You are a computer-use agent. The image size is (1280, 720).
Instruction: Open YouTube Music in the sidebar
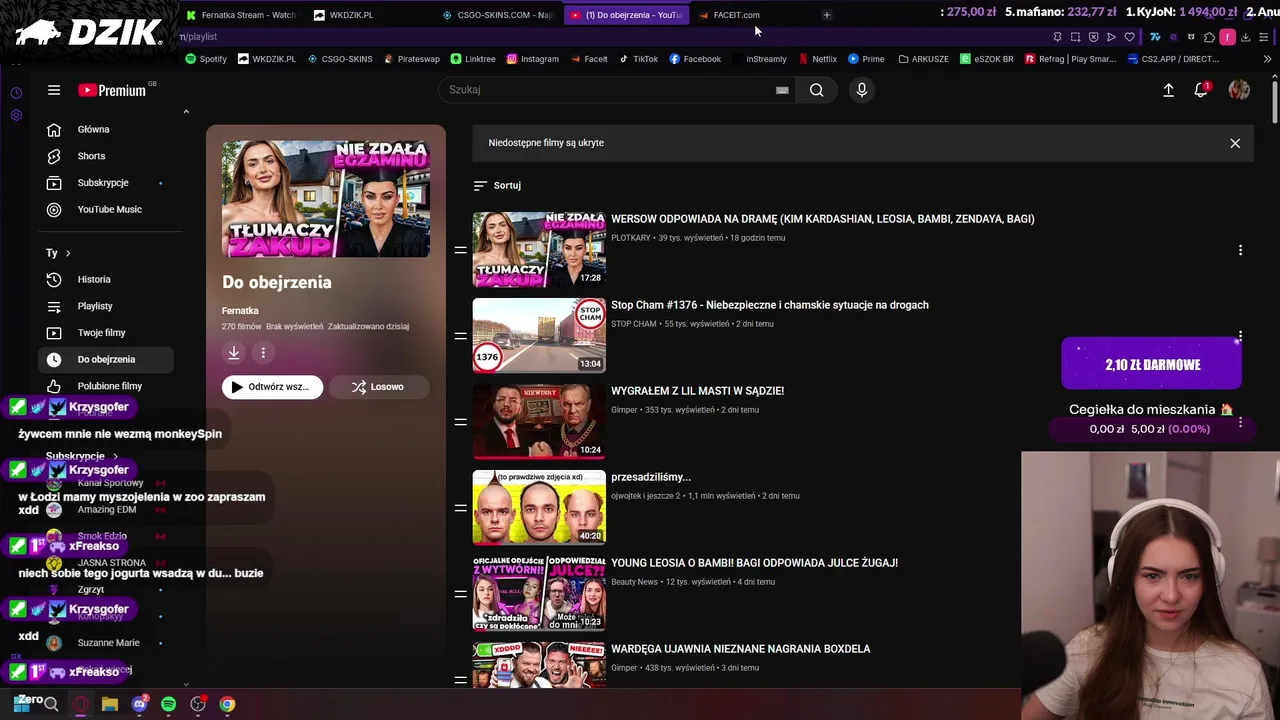[x=106, y=209]
